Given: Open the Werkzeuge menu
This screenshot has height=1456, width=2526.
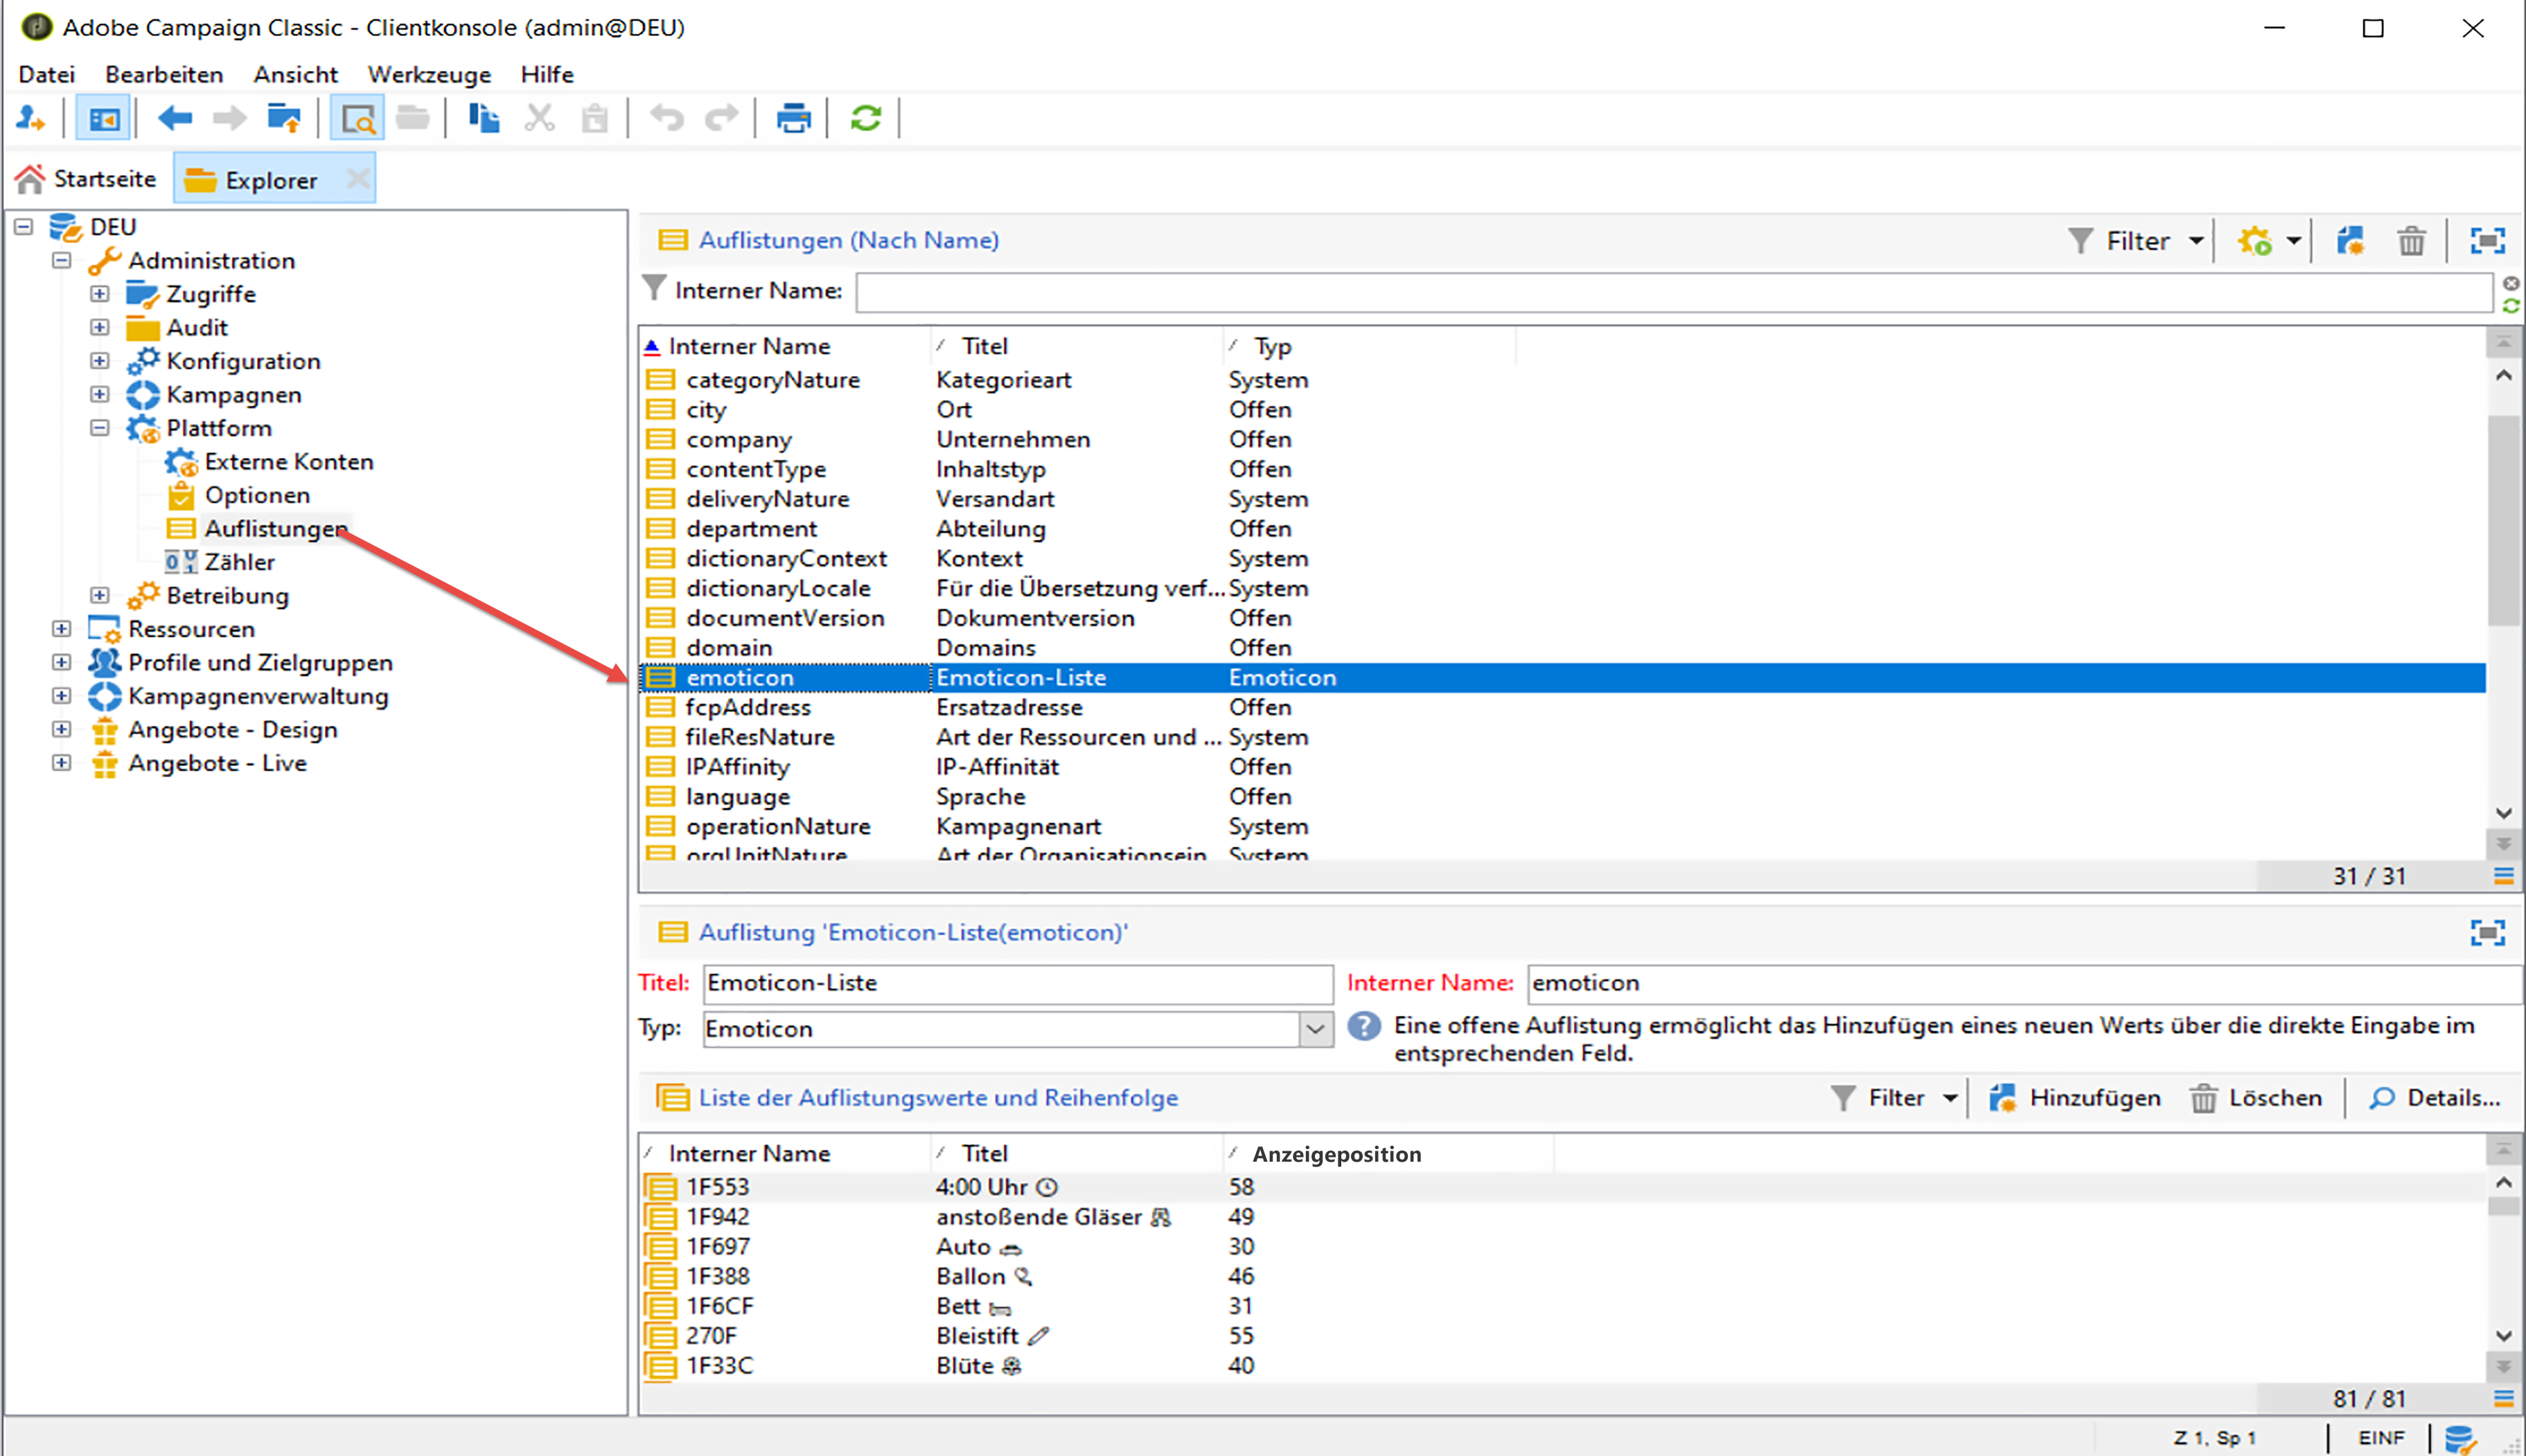Looking at the screenshot, I should click(429, 75).
